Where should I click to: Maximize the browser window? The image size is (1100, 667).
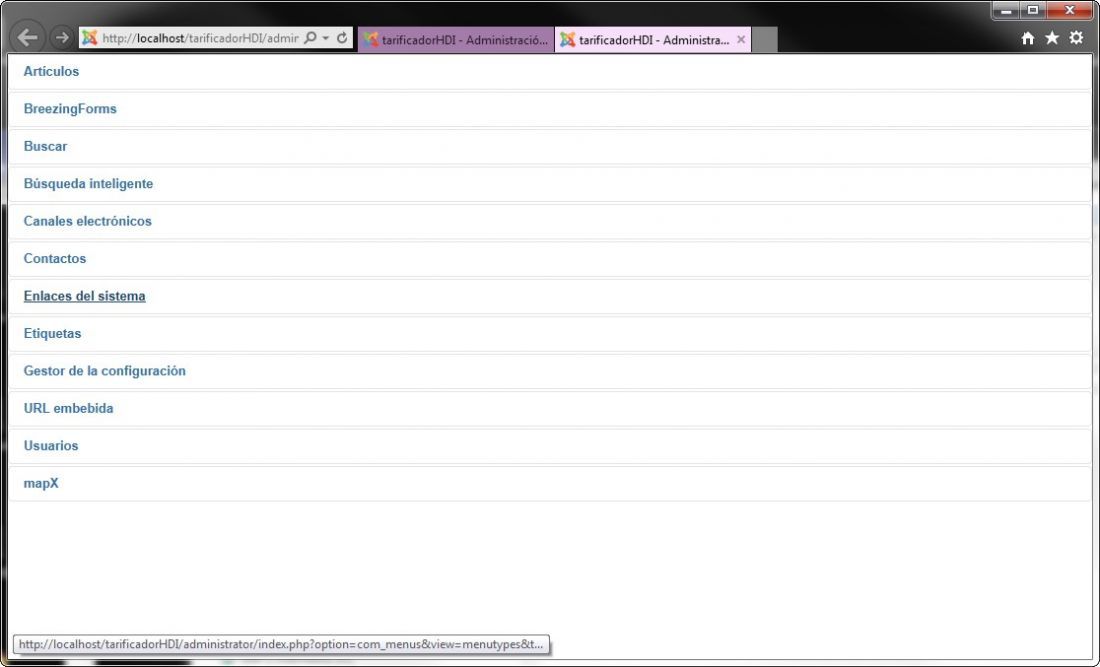[1033, 11]
